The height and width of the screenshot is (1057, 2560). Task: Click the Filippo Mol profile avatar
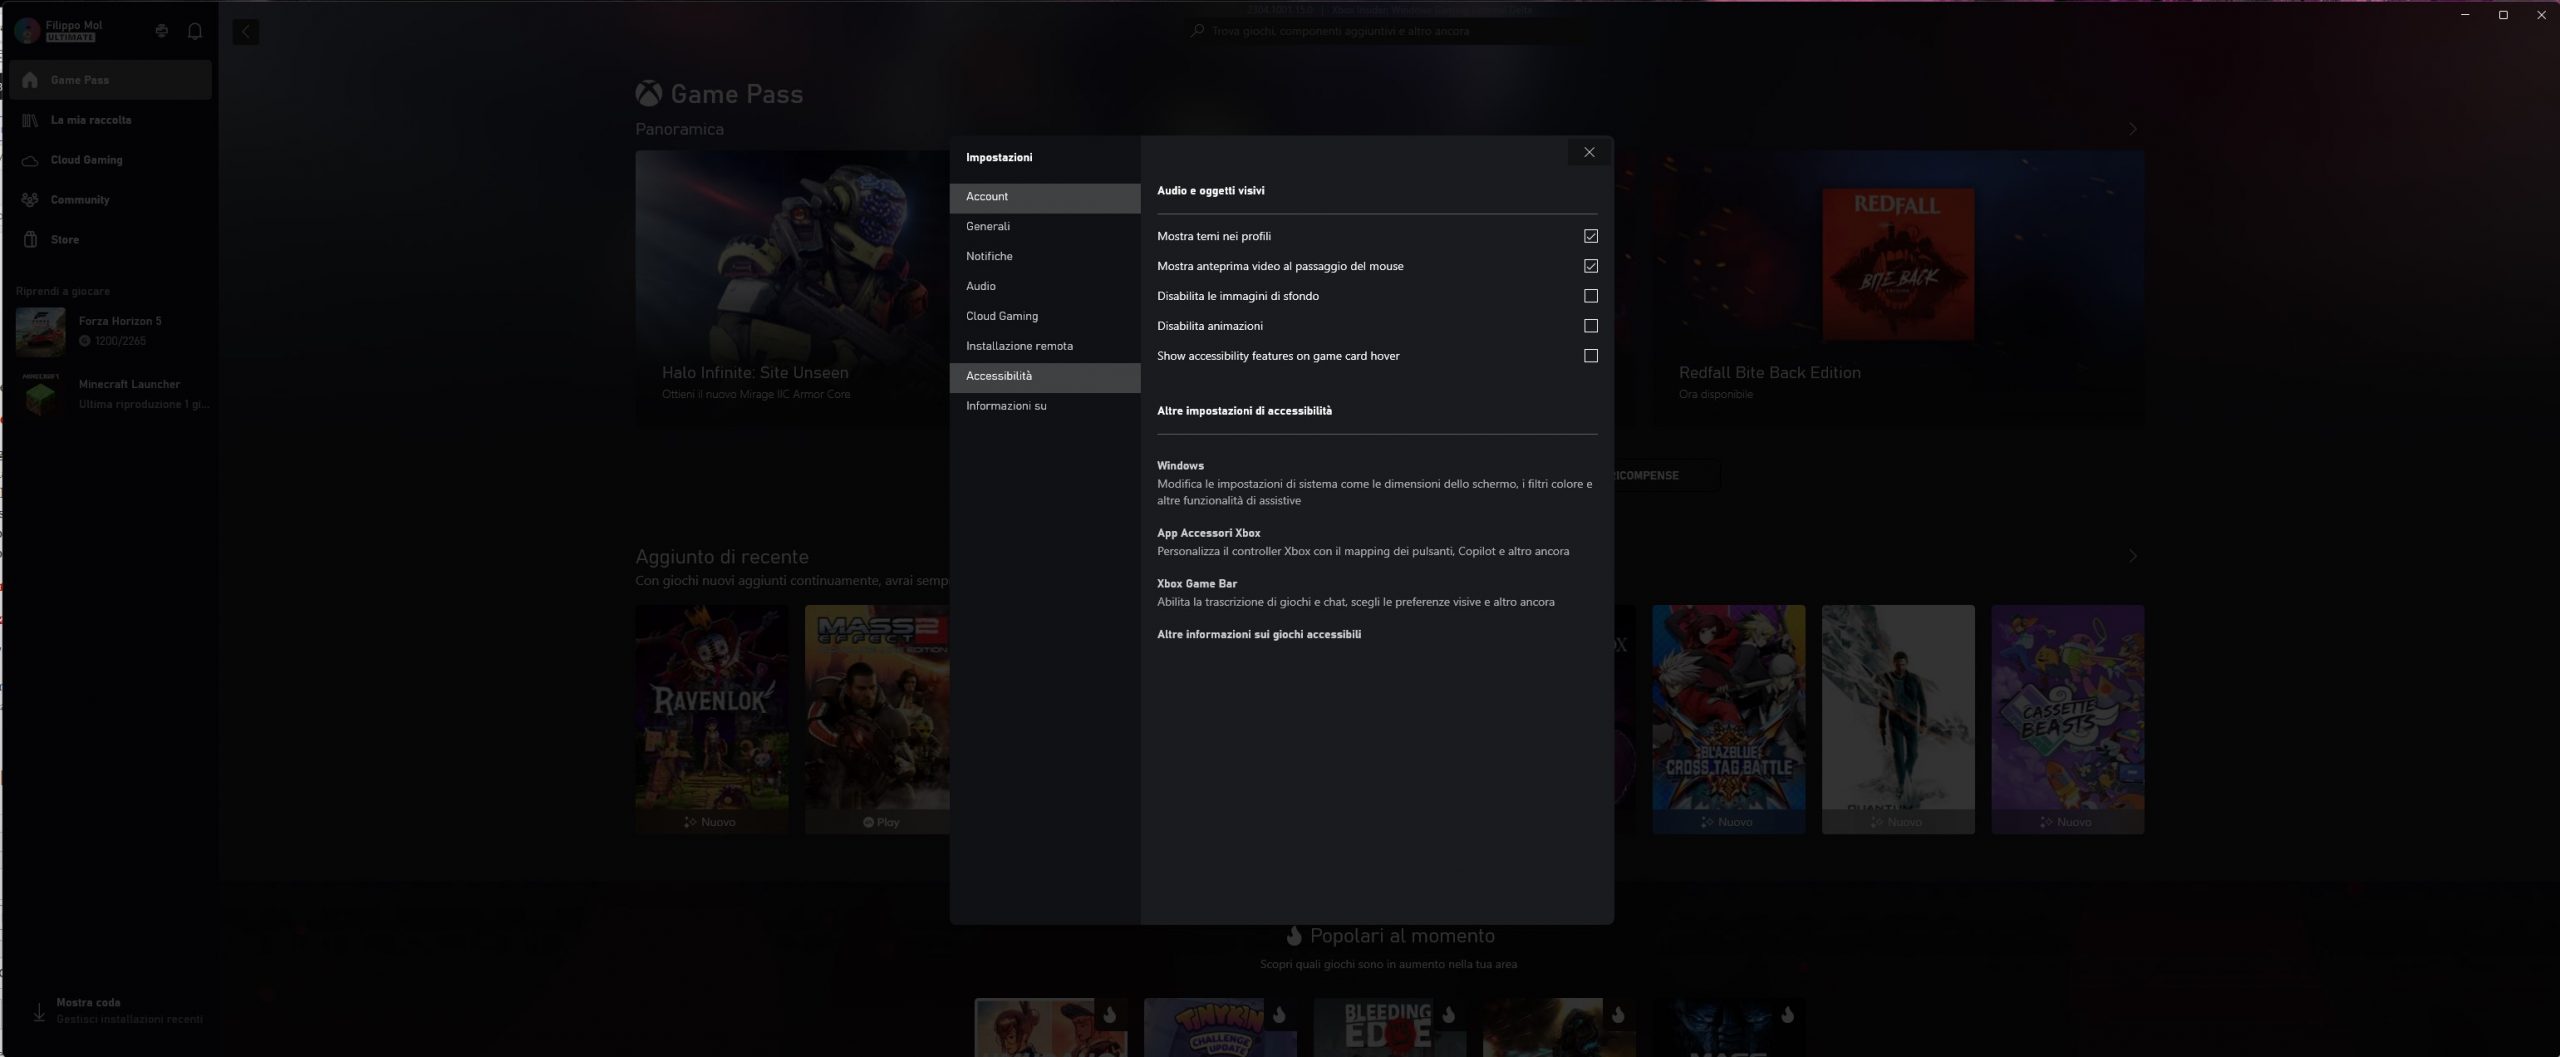28,31
